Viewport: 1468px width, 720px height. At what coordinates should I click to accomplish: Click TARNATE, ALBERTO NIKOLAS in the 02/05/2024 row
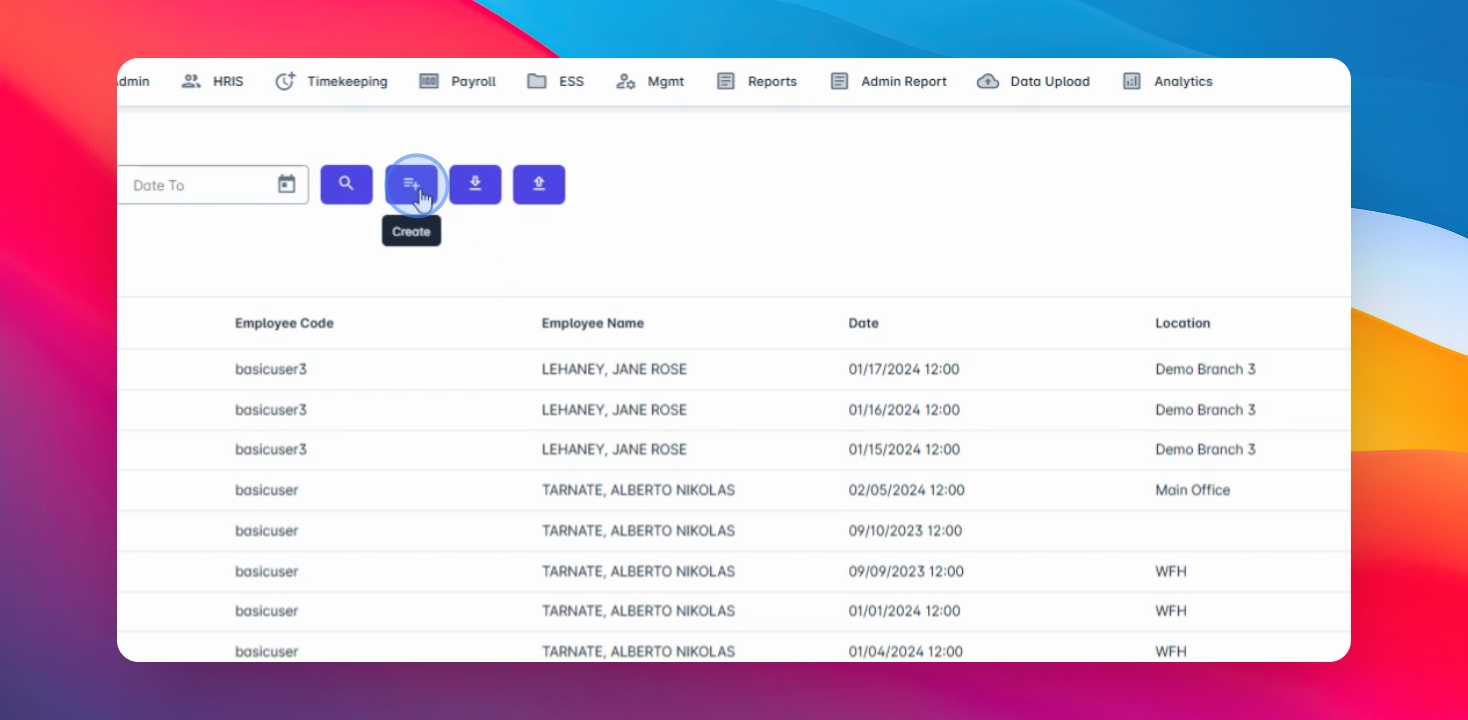[638, 490]
